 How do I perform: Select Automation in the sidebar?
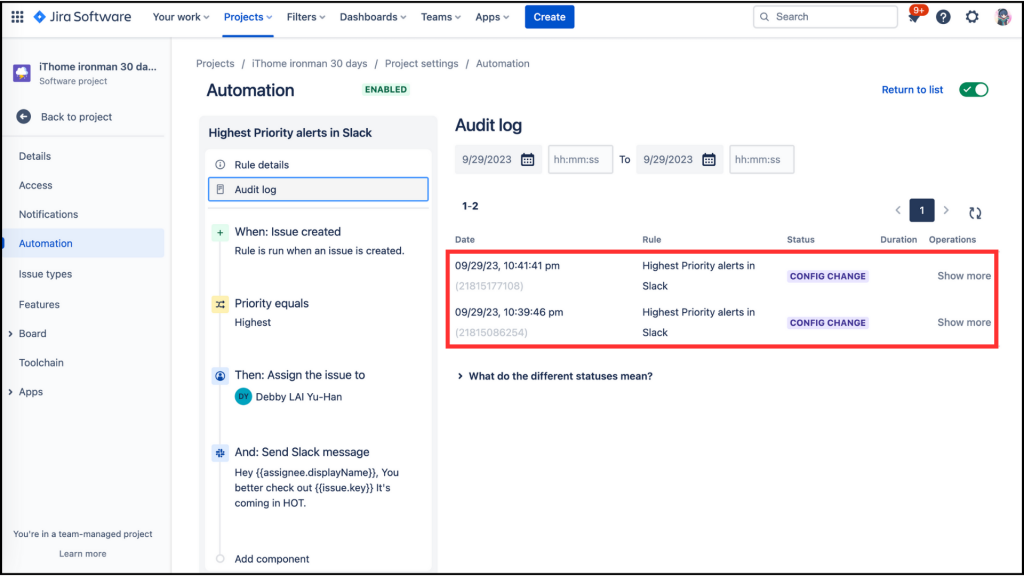pyautogui.click(x=84, y=243)
